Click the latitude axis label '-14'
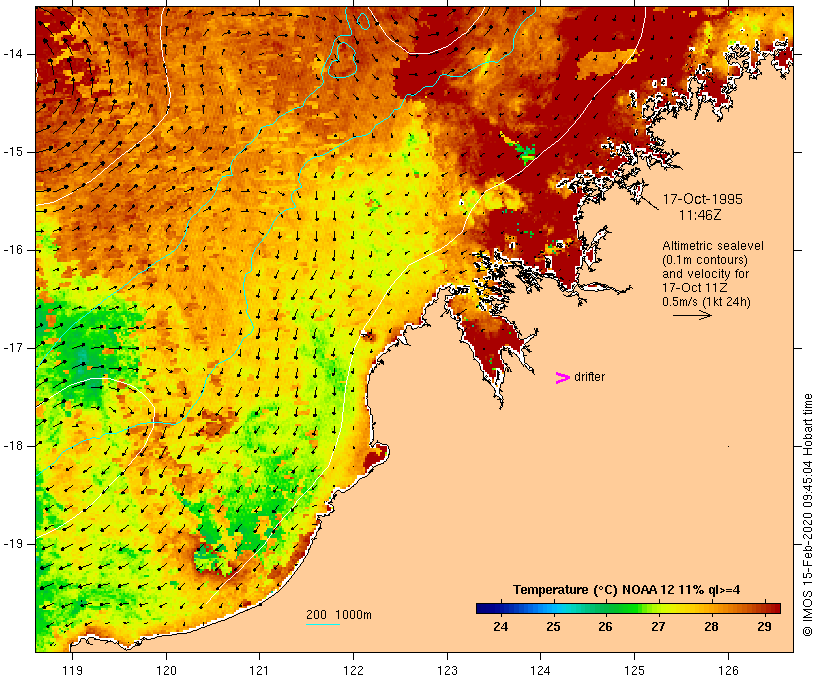Screen dimensions: 820x680 13,54
